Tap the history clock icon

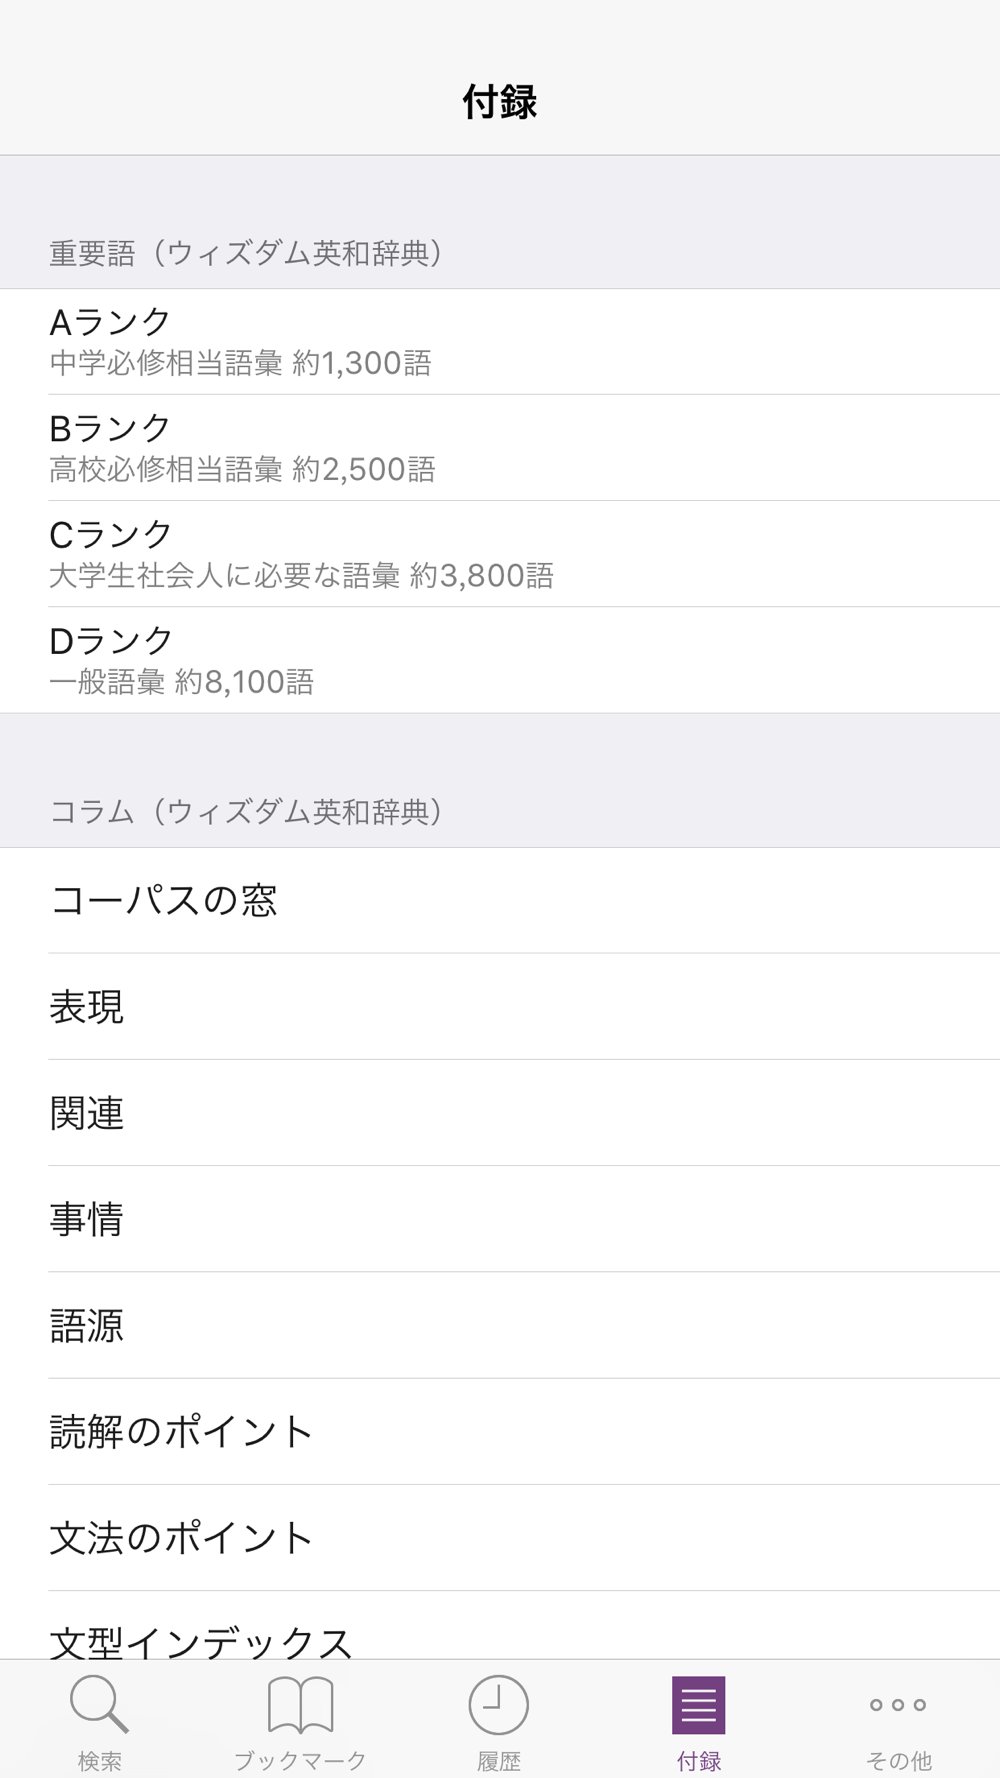tap(498, 1704)
